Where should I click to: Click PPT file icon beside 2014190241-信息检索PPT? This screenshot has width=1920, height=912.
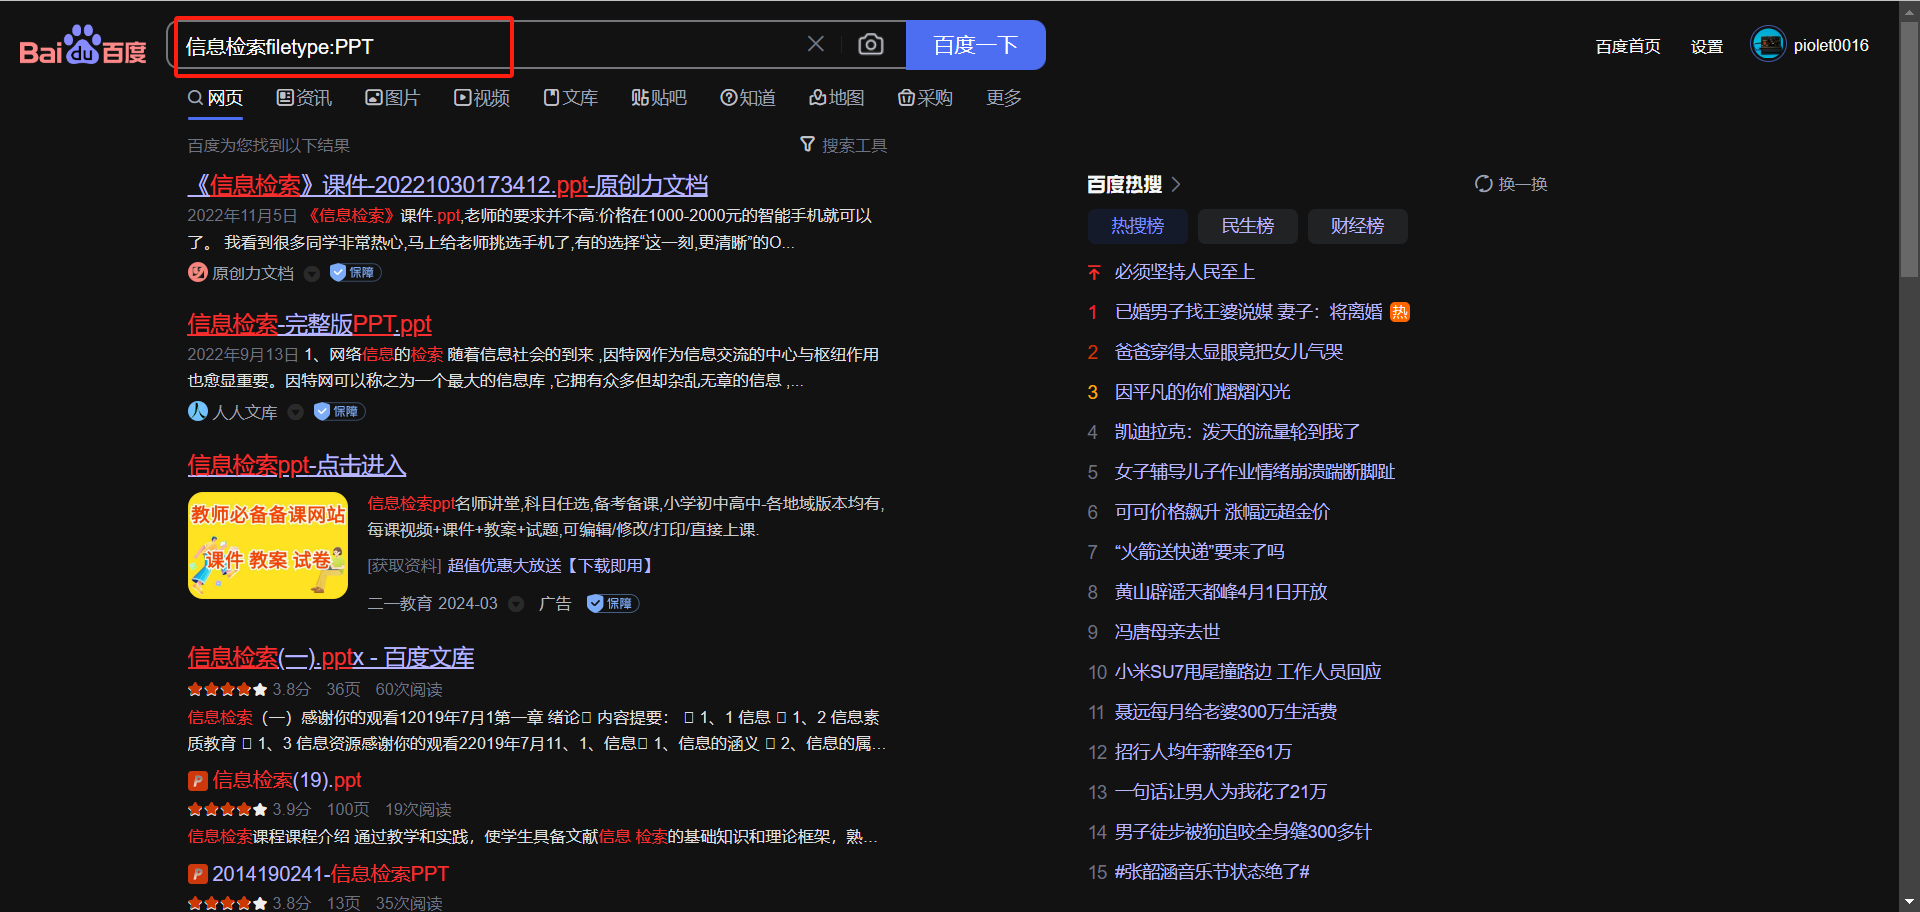tap(197, 874)
